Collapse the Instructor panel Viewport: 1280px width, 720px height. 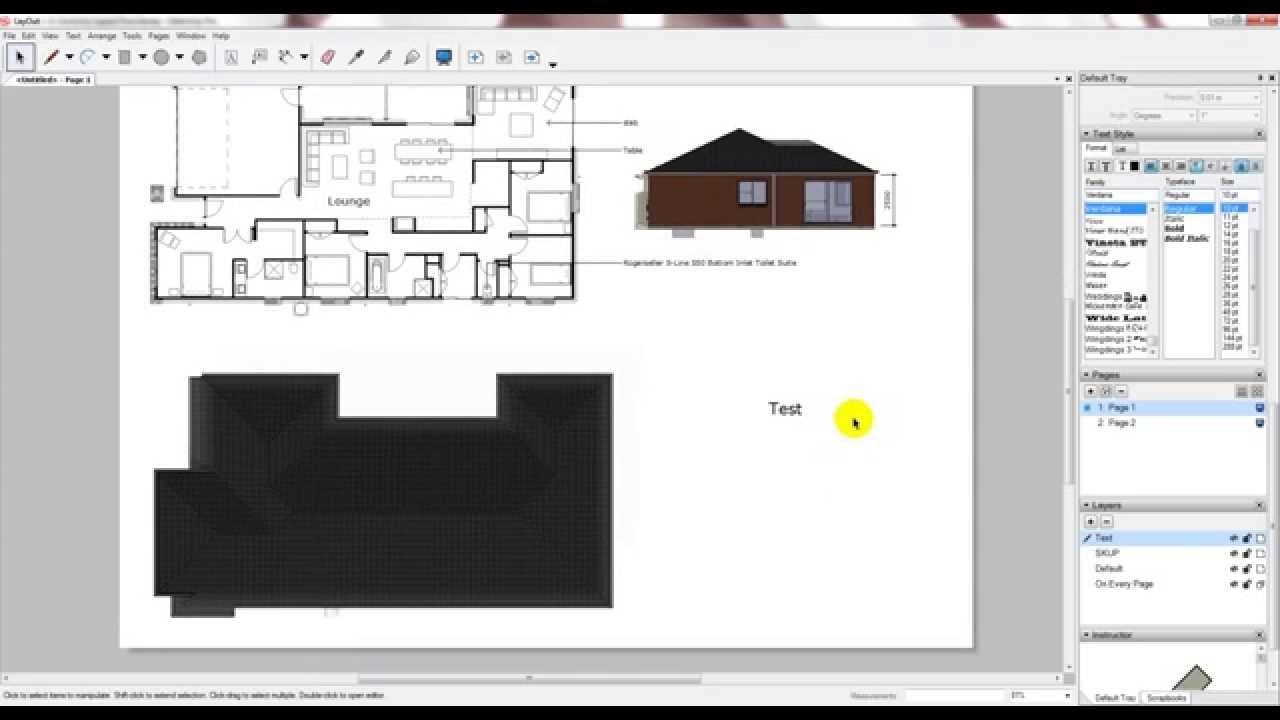tap(1086, 635)
